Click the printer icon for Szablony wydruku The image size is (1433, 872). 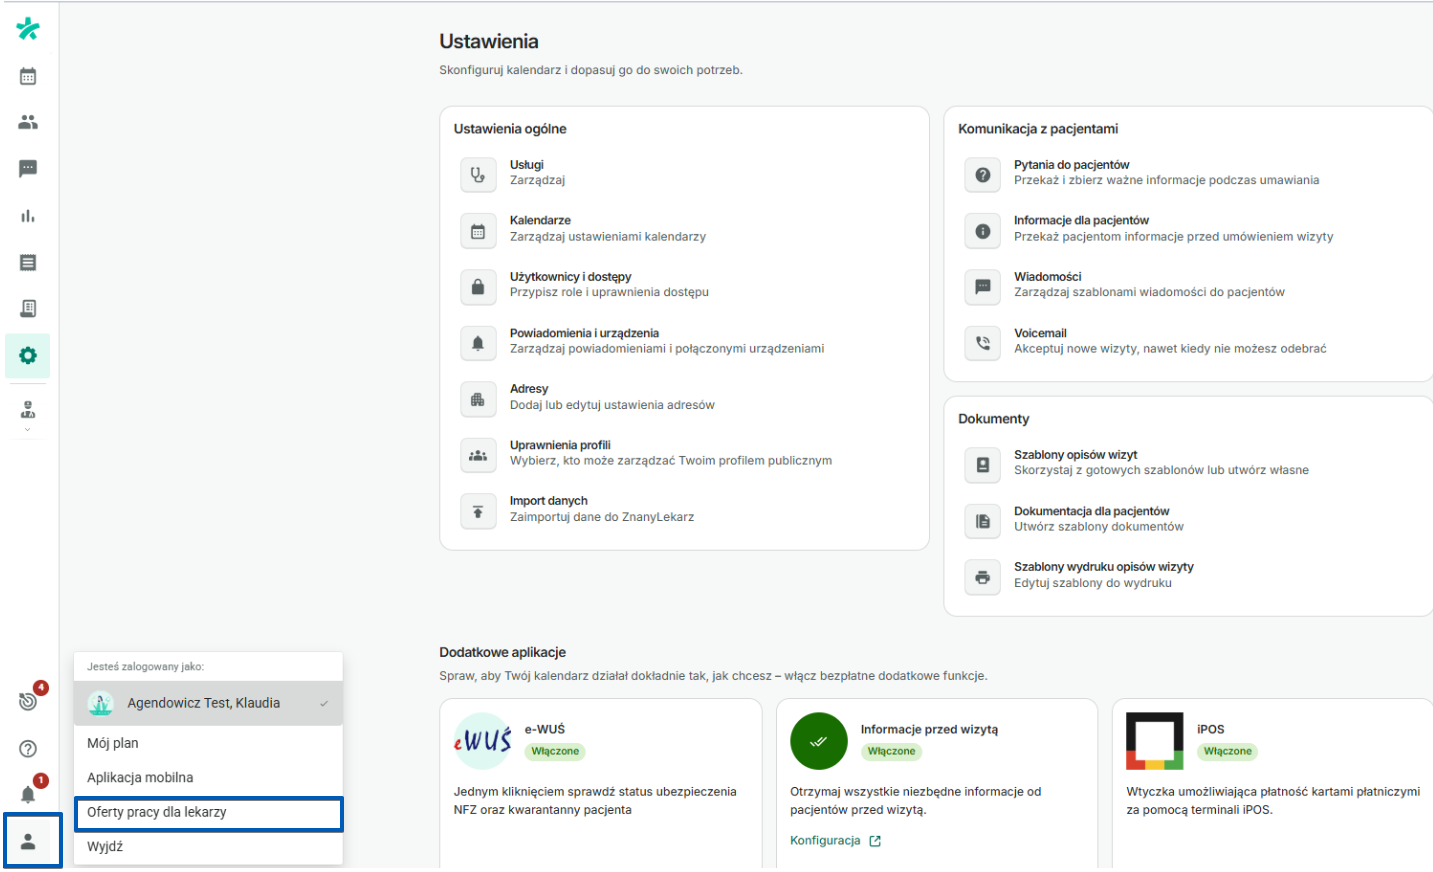coord(982,577)
